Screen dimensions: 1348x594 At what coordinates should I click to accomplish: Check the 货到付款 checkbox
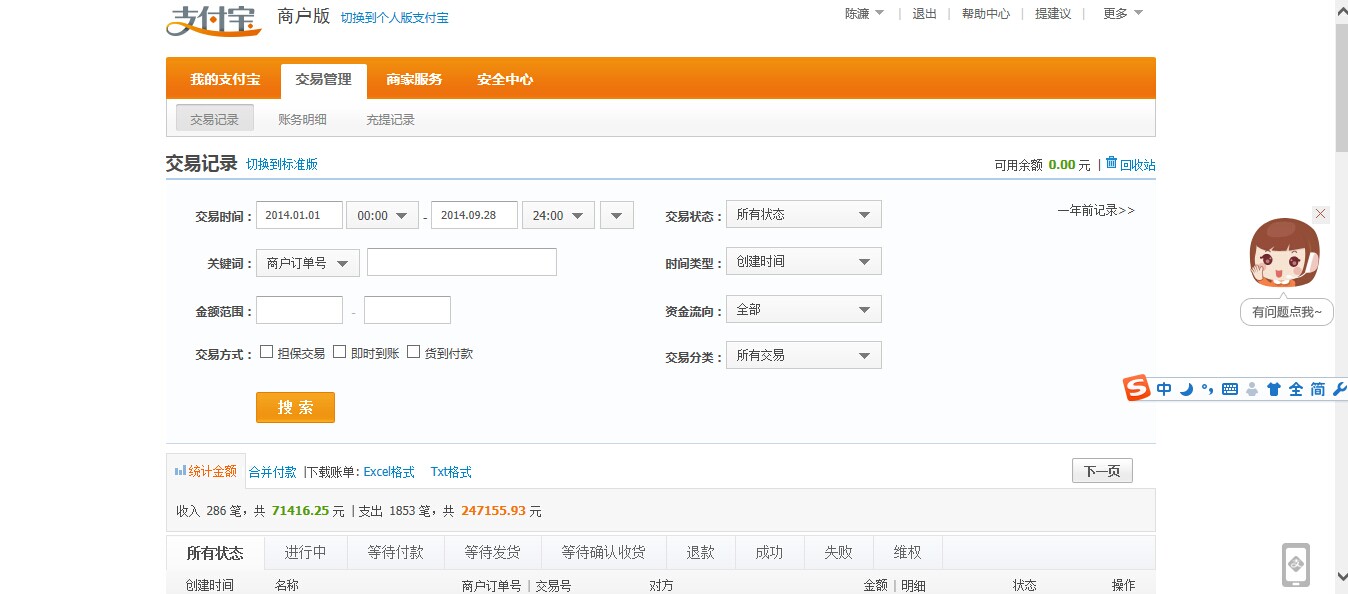coord(414,352)
